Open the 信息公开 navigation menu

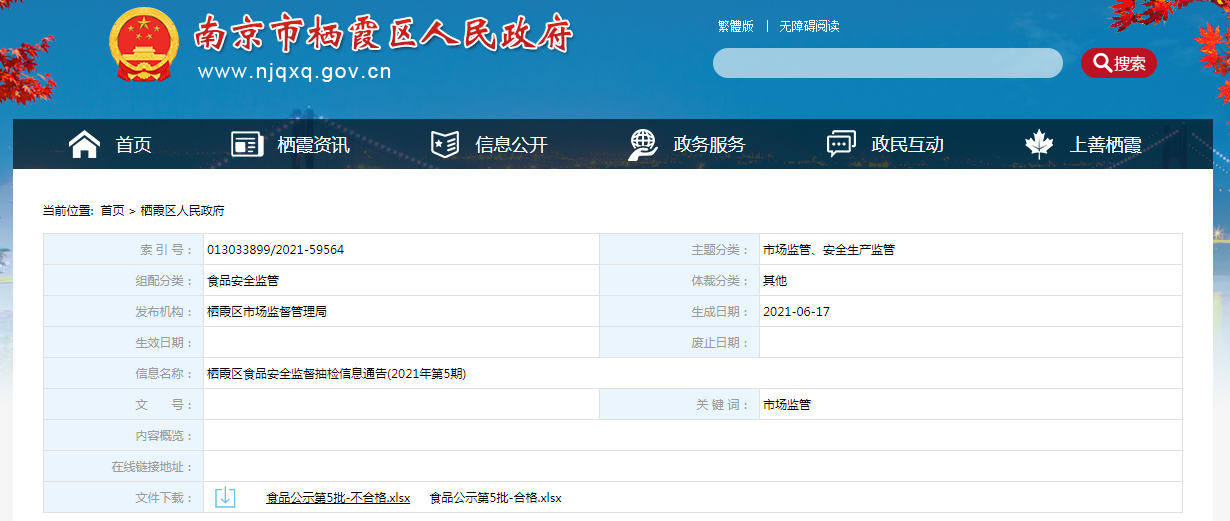[x=512, y=145]
